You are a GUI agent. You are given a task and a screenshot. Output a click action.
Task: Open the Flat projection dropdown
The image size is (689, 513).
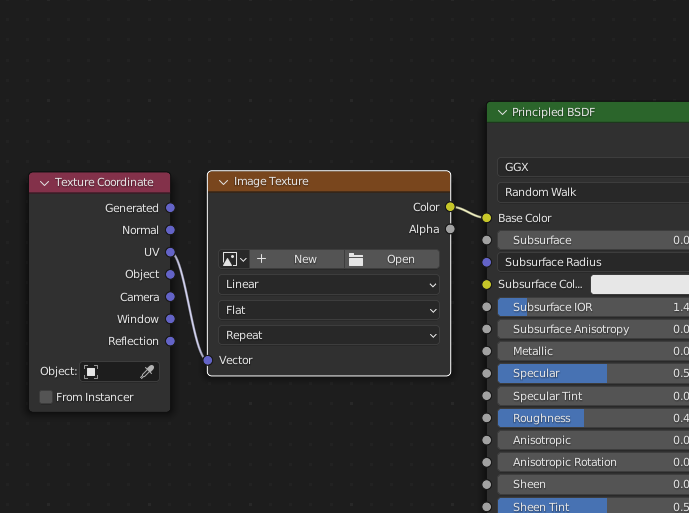[329, 310]
